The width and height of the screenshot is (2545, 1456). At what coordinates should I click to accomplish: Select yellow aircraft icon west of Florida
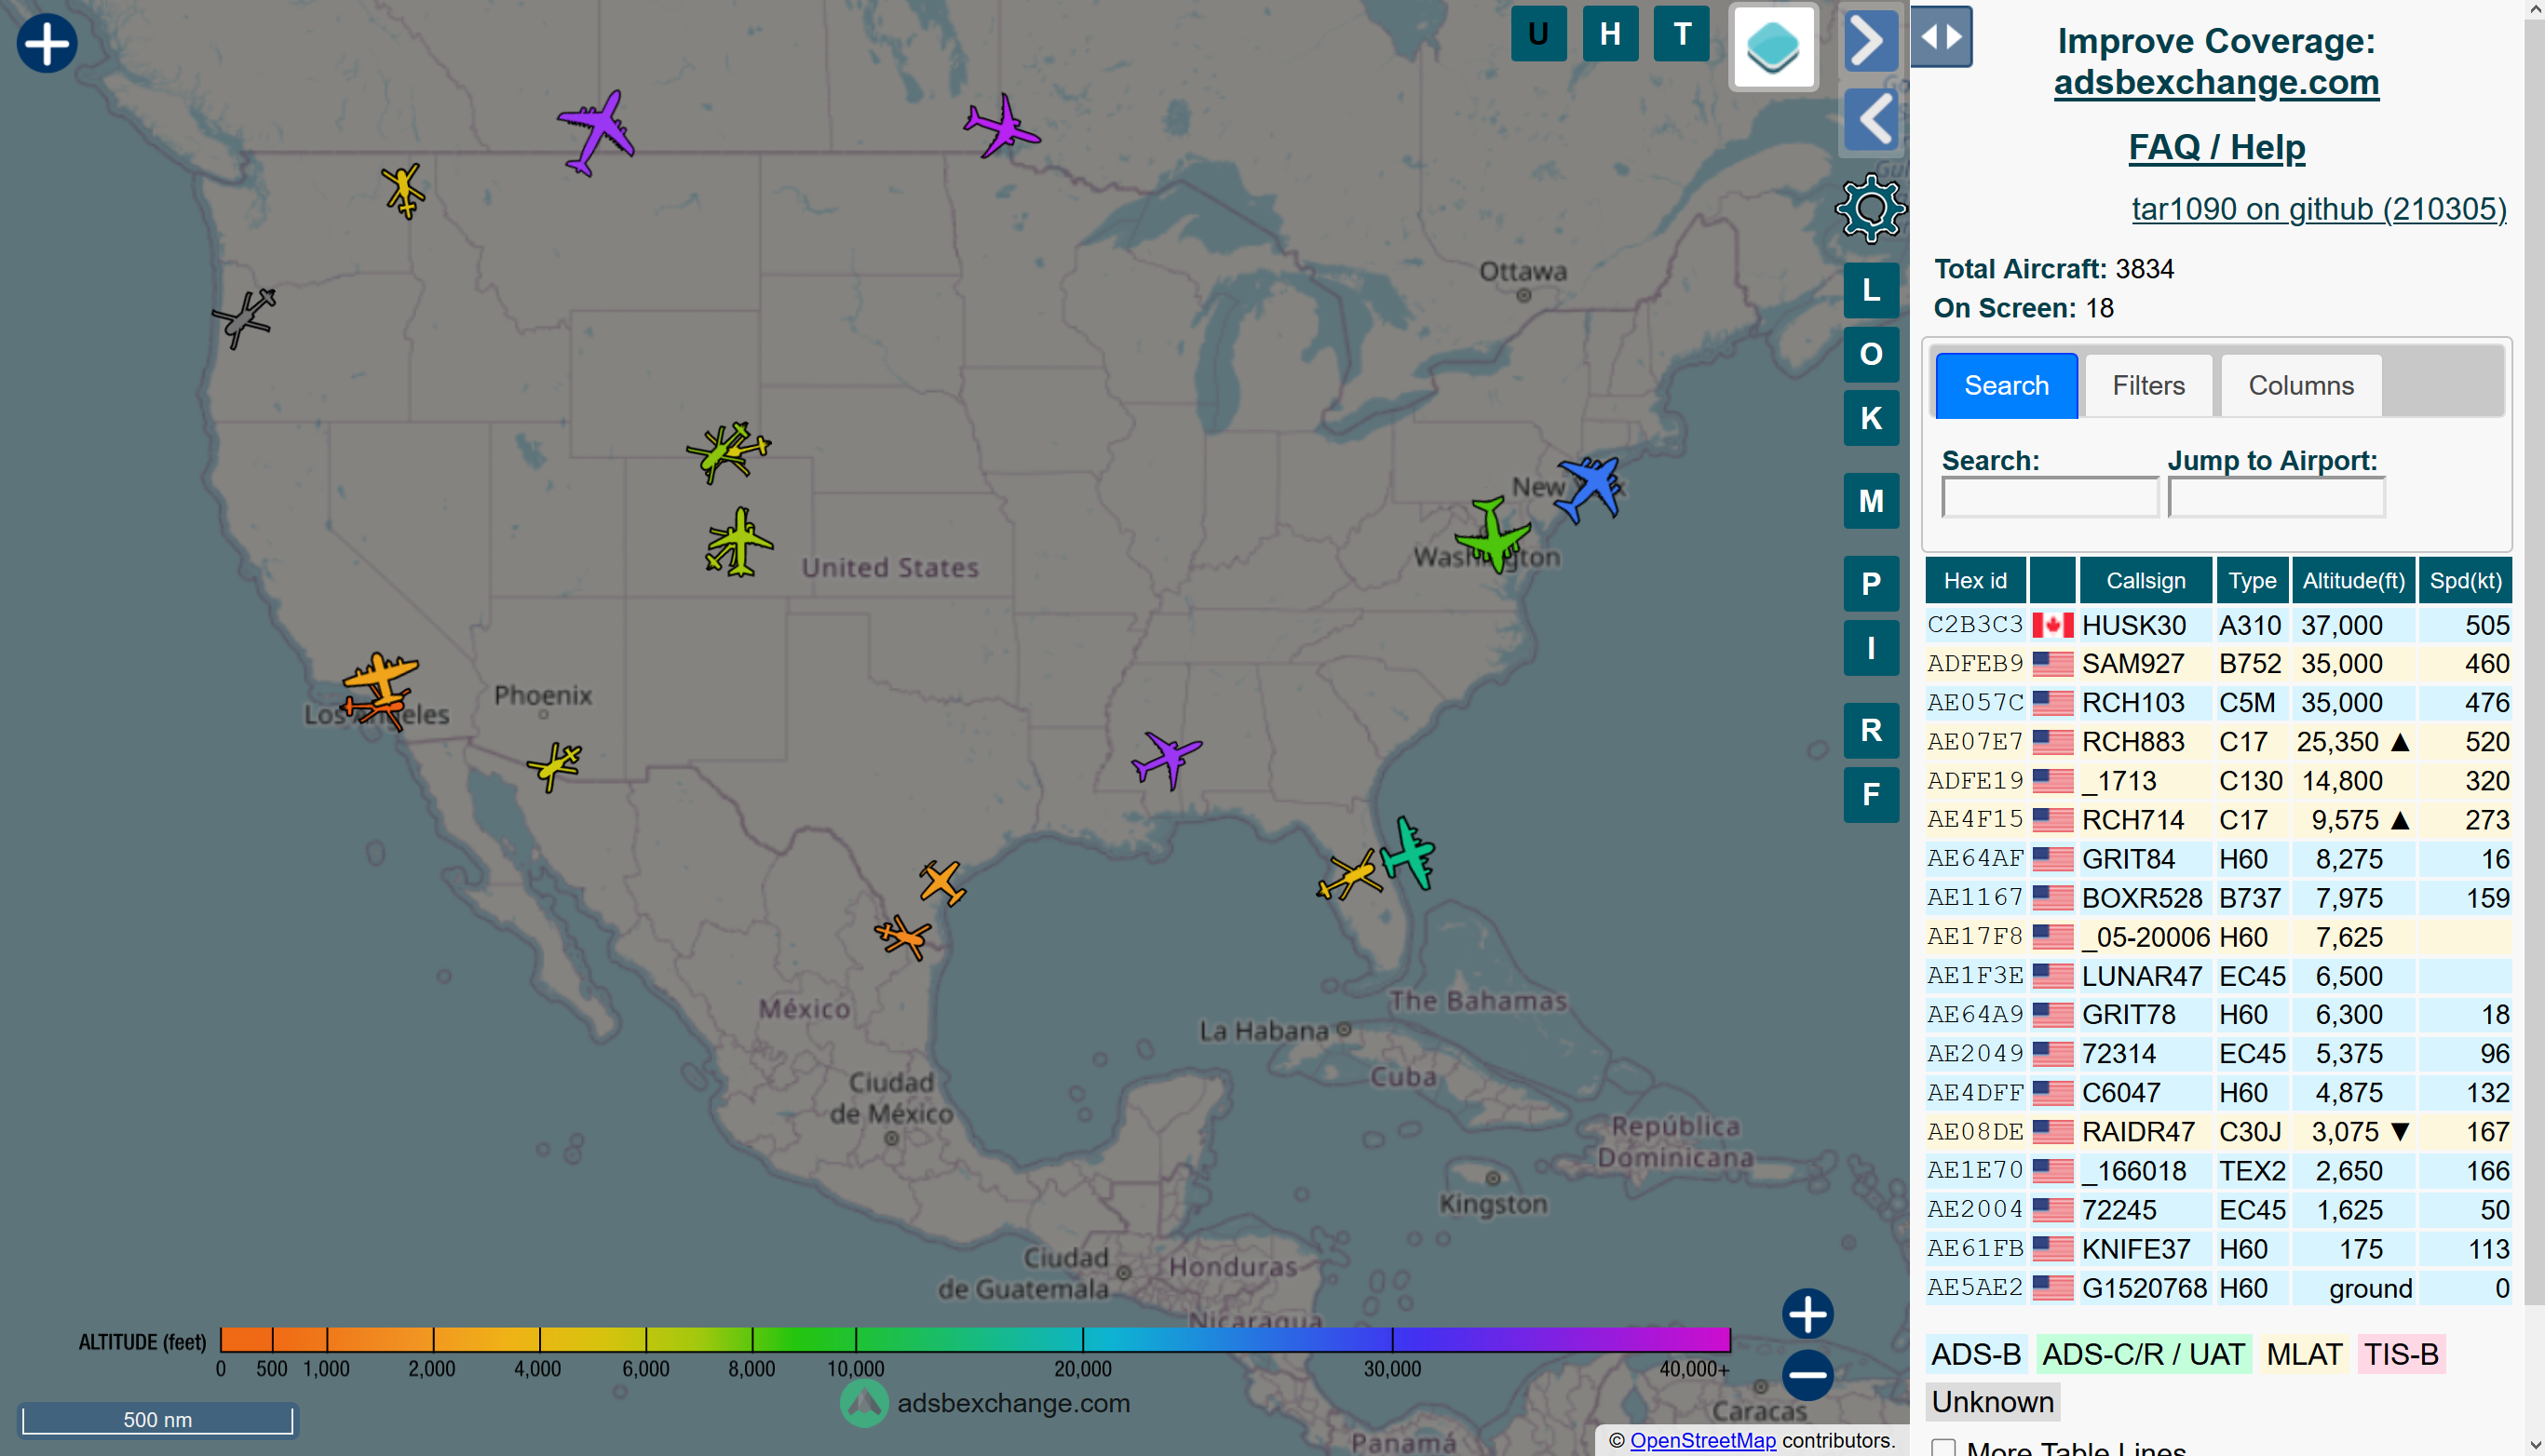pos(1349,876)
